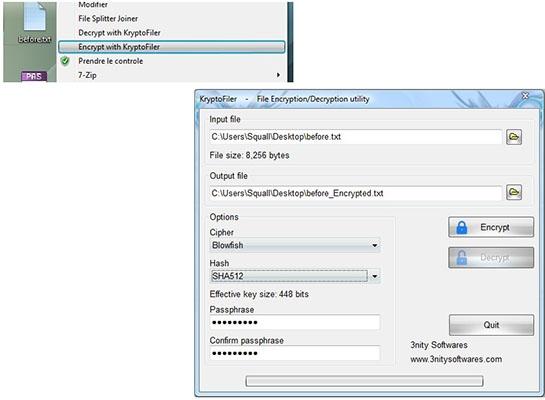Click the progress bar at the bottom

(x=364, y=381)
